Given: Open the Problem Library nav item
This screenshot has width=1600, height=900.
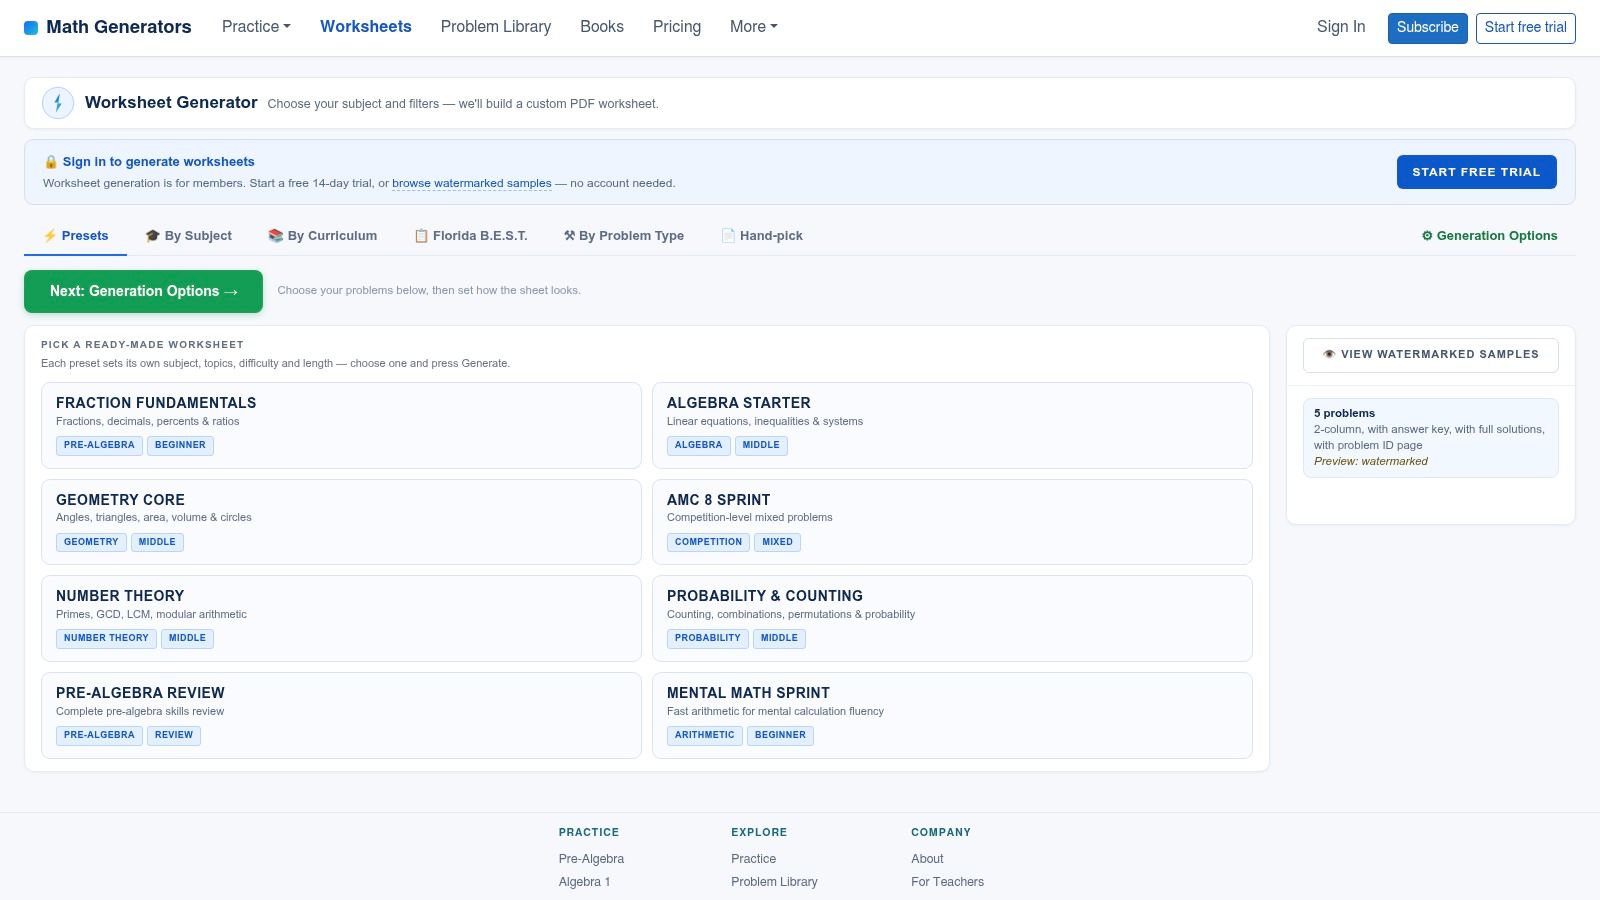Looking at the screenshot, I should tap(496, 27).
